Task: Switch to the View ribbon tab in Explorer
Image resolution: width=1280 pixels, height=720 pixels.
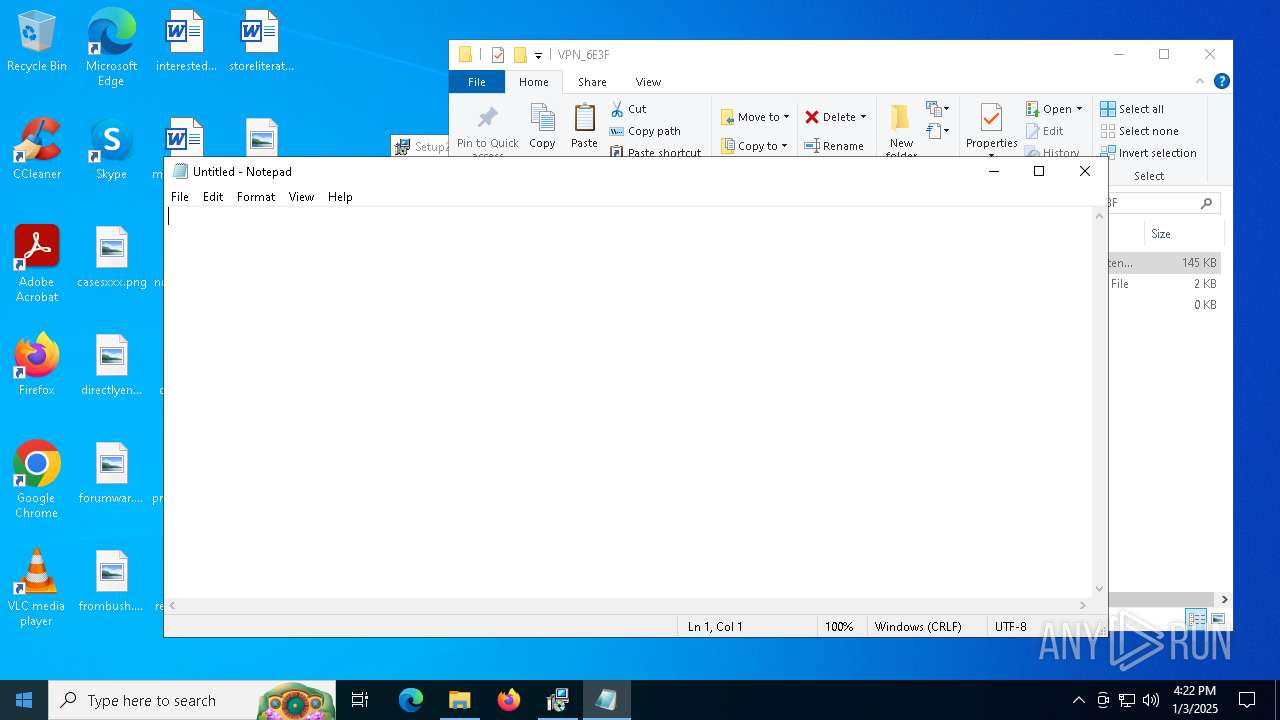Action: (x=648, y=82)
